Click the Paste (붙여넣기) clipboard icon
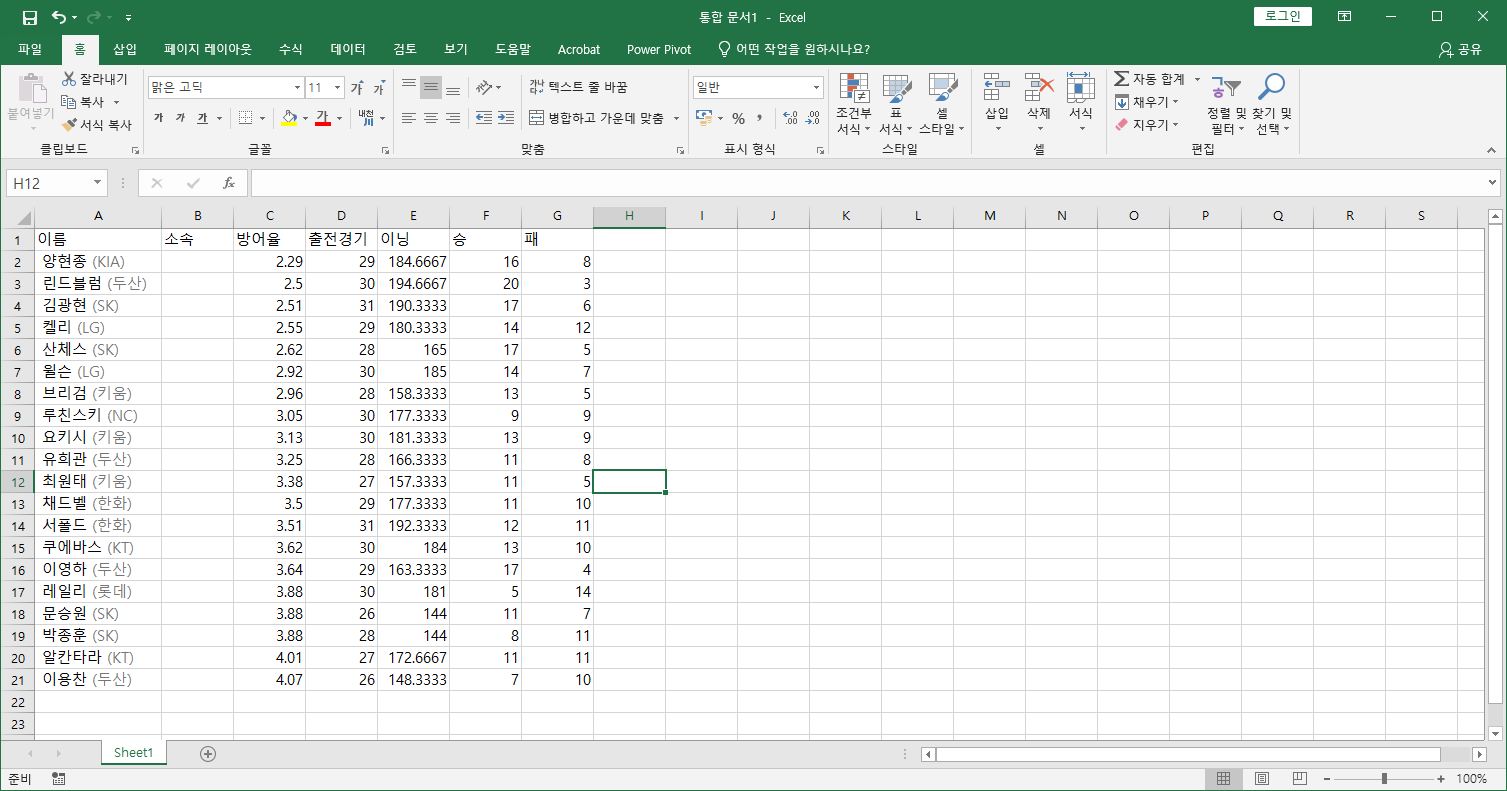Viewport: 1507px width, 791px height. 31,90
